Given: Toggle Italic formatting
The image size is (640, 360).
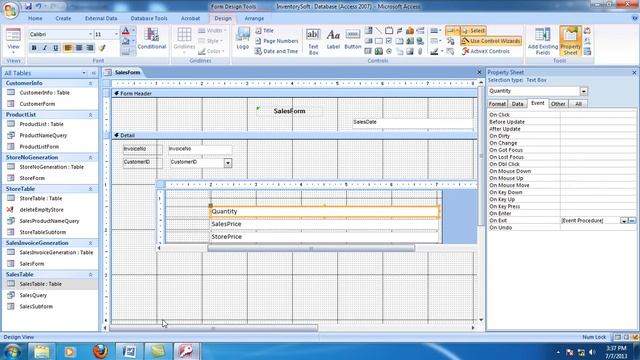Looking at the screenshot, I should [45, 48].
